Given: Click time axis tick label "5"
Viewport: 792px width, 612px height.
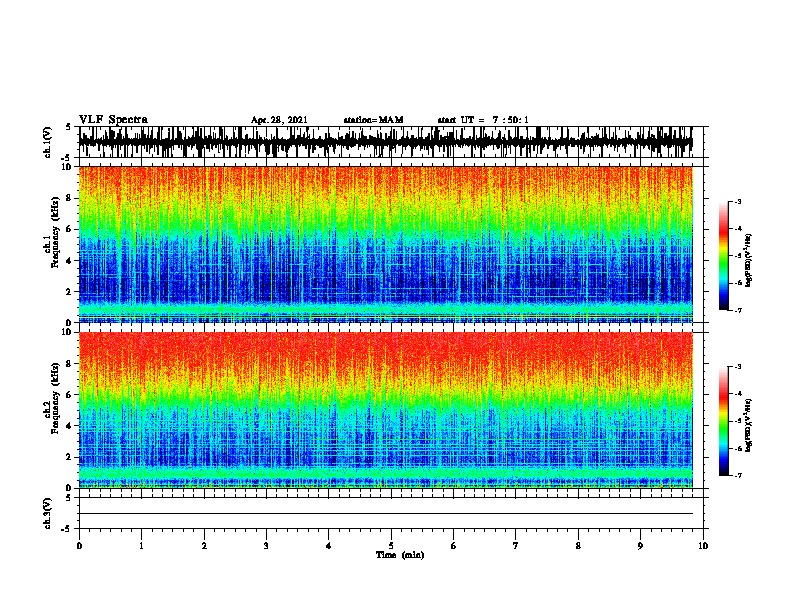Looking at the screenshot, I should (x=391, y=546).
